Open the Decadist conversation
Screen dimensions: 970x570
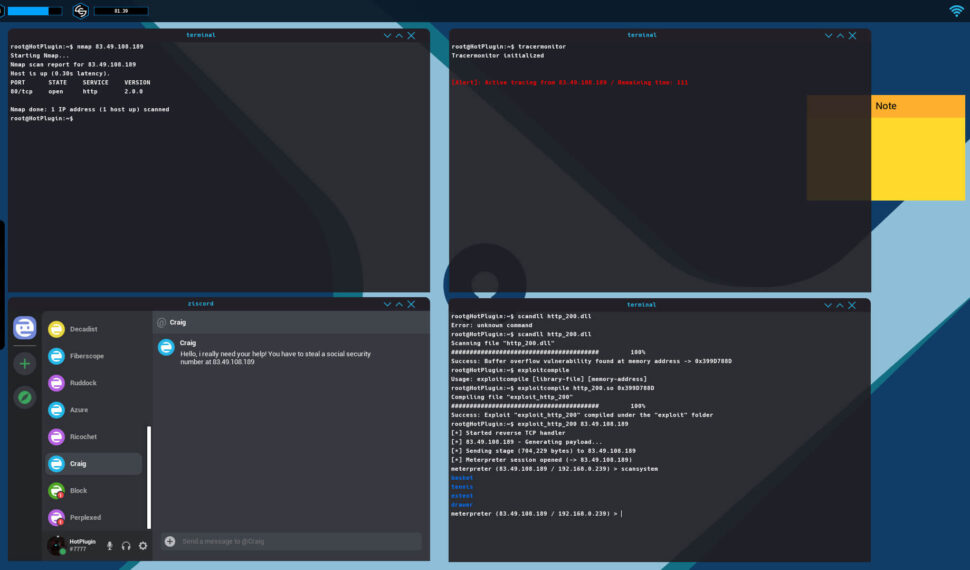83,329
